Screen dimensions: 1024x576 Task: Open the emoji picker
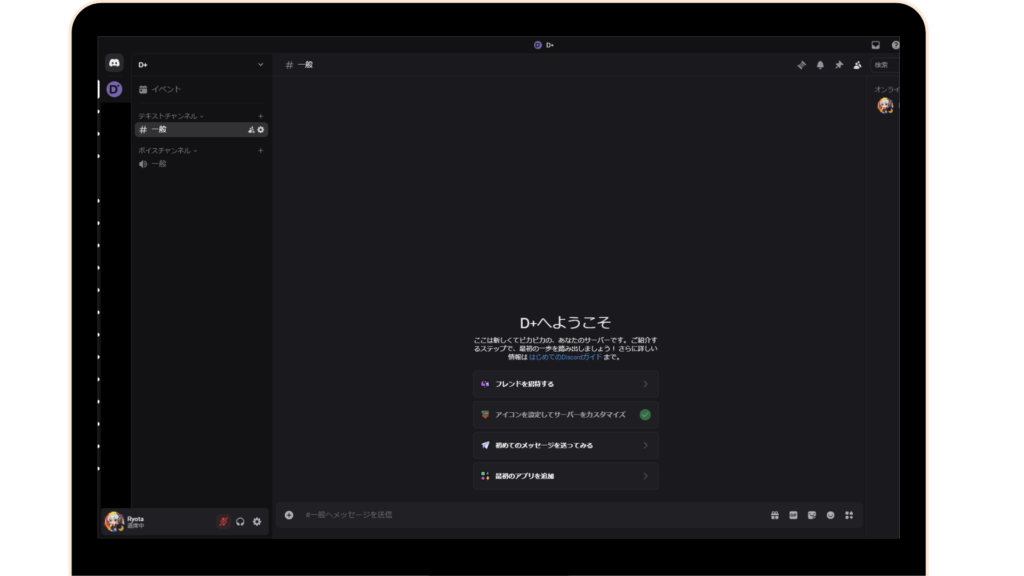[x=830, y=515]
